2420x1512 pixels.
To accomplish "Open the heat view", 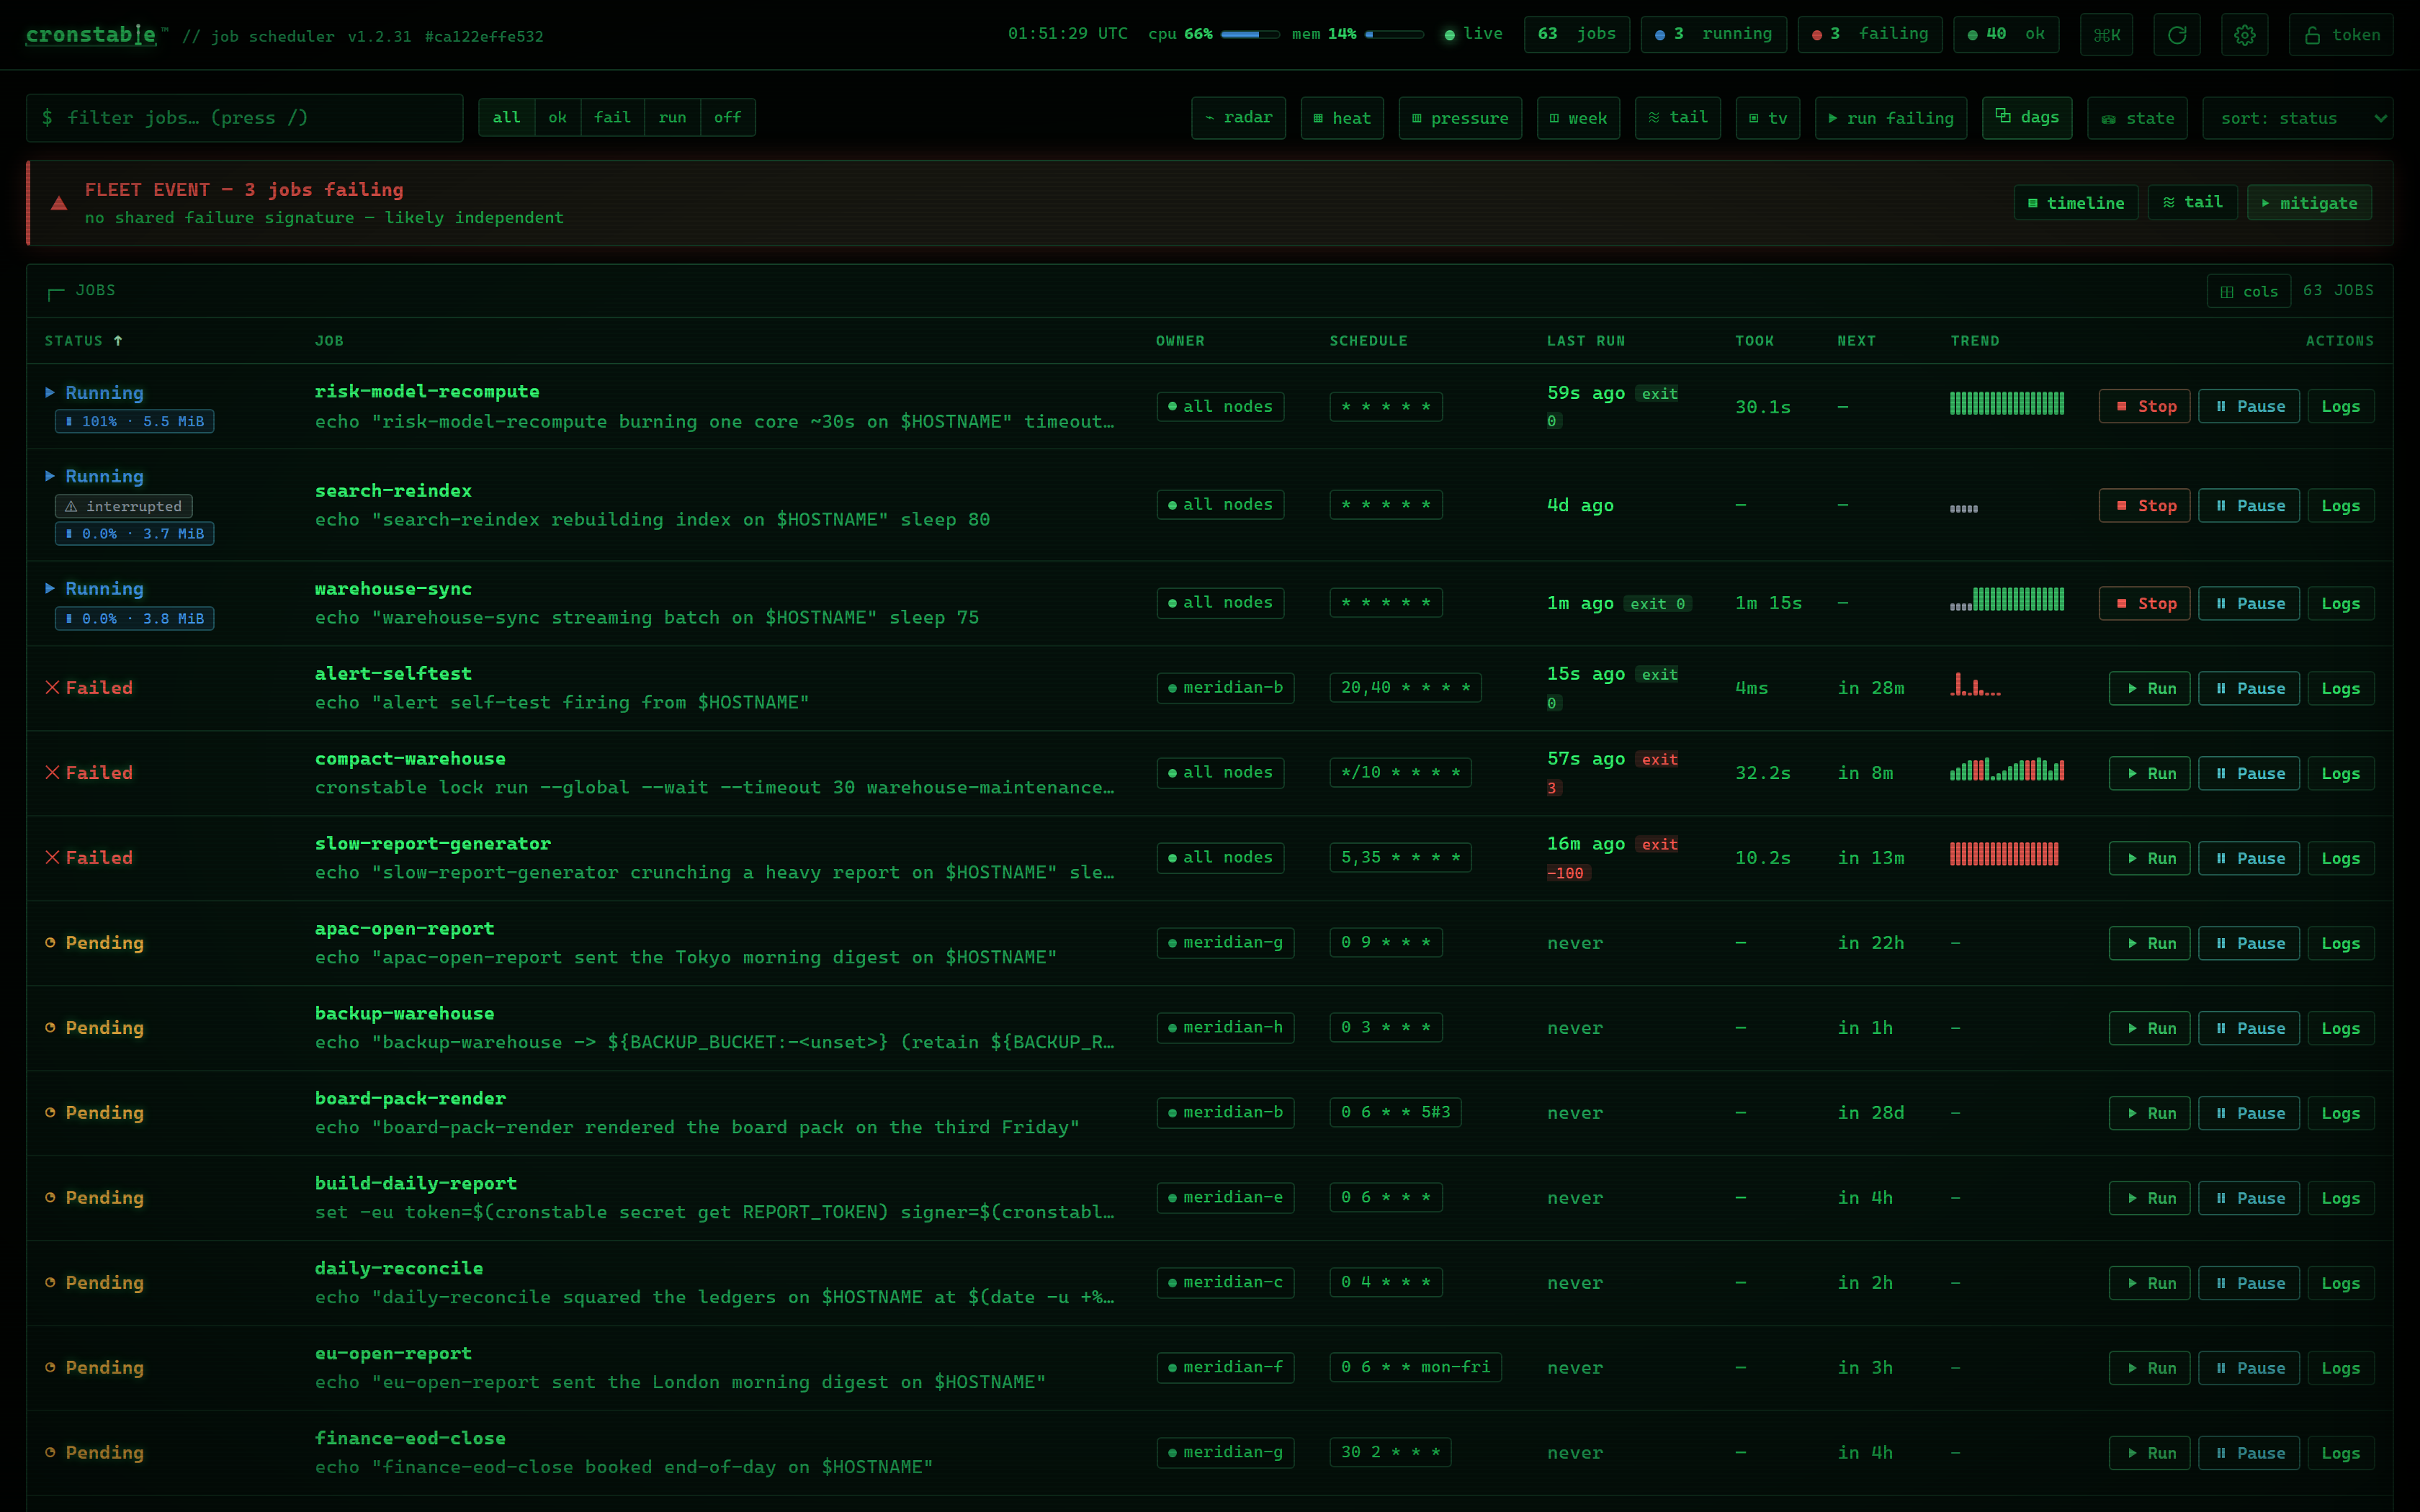I will (1342, 118).
